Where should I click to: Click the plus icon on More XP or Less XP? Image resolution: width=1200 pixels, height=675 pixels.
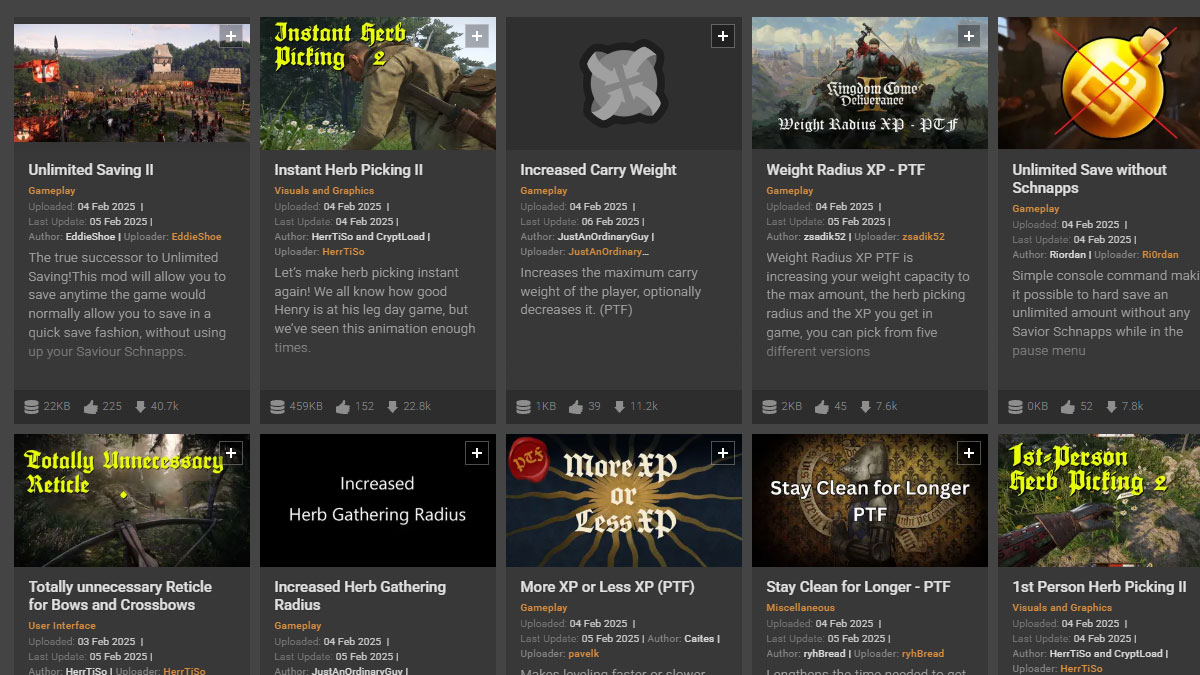point(723,453)
